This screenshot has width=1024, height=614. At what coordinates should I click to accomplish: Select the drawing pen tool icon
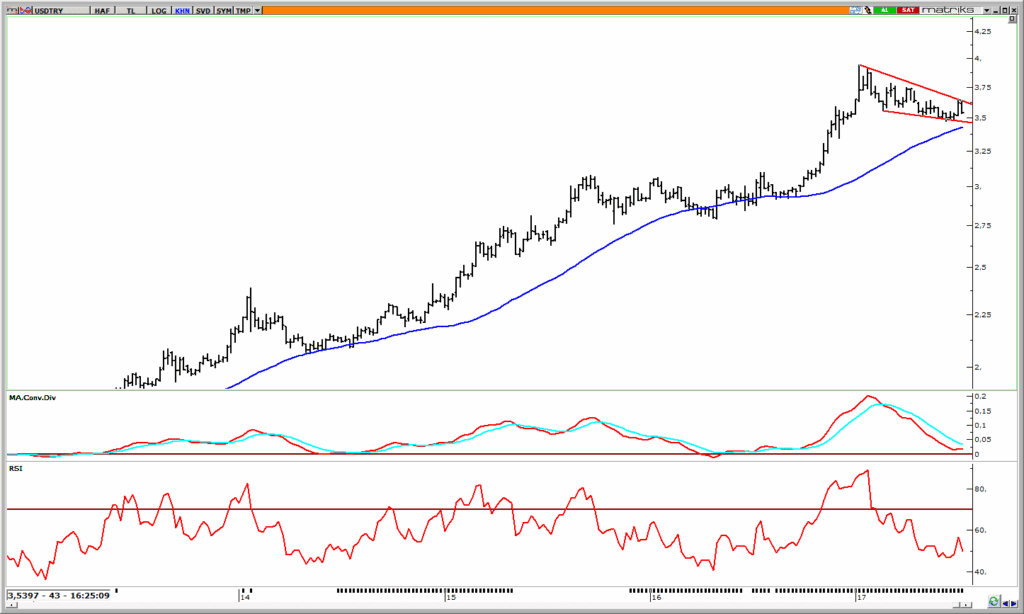(x=868, y=9)
